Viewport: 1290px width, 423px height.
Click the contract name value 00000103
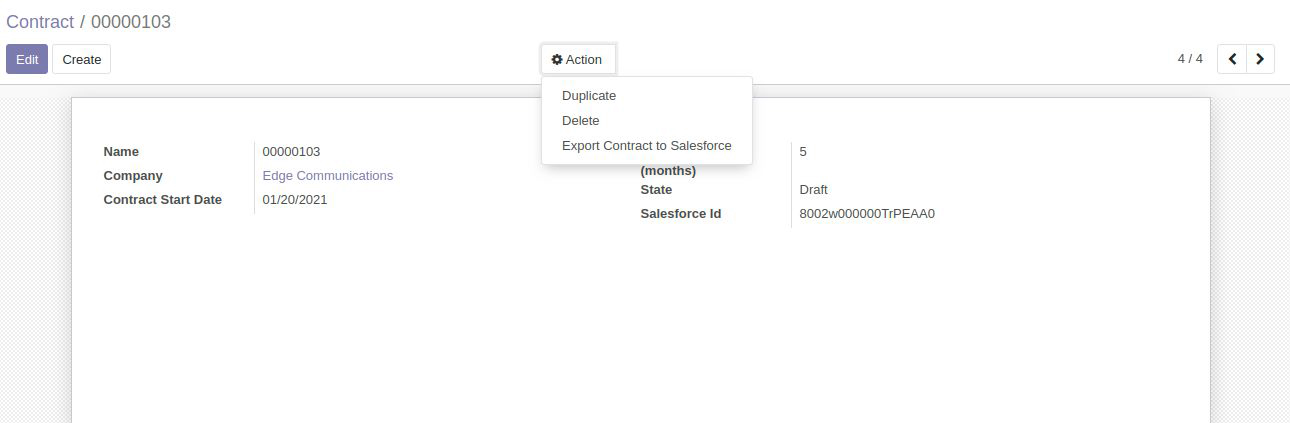(291, 152)
